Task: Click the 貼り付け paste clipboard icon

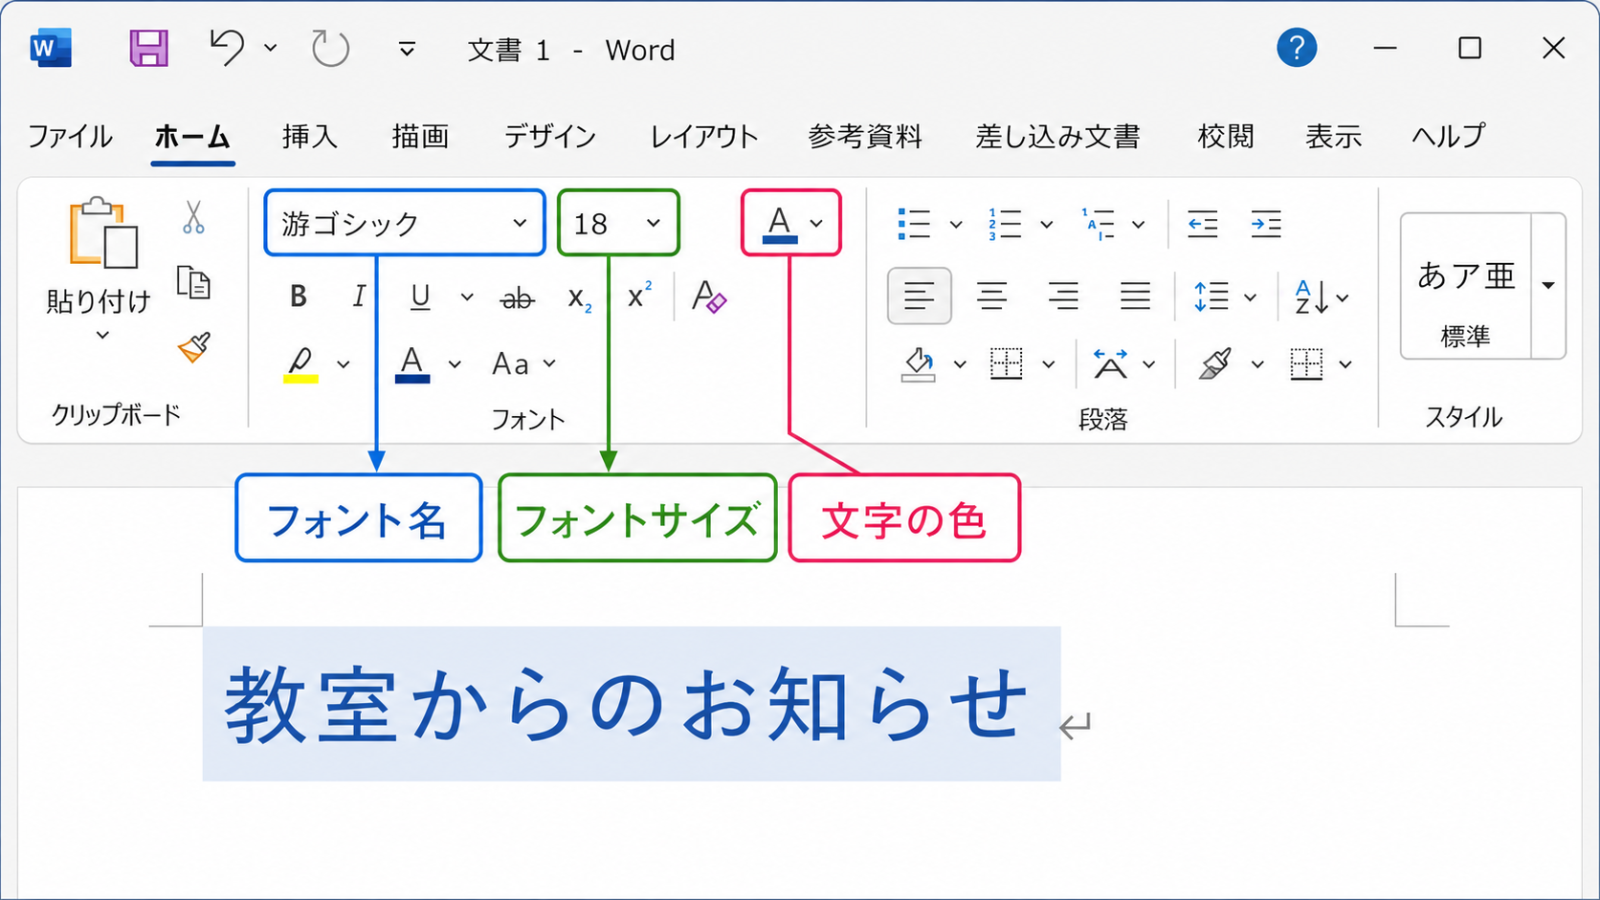Action: coord(103,233)
